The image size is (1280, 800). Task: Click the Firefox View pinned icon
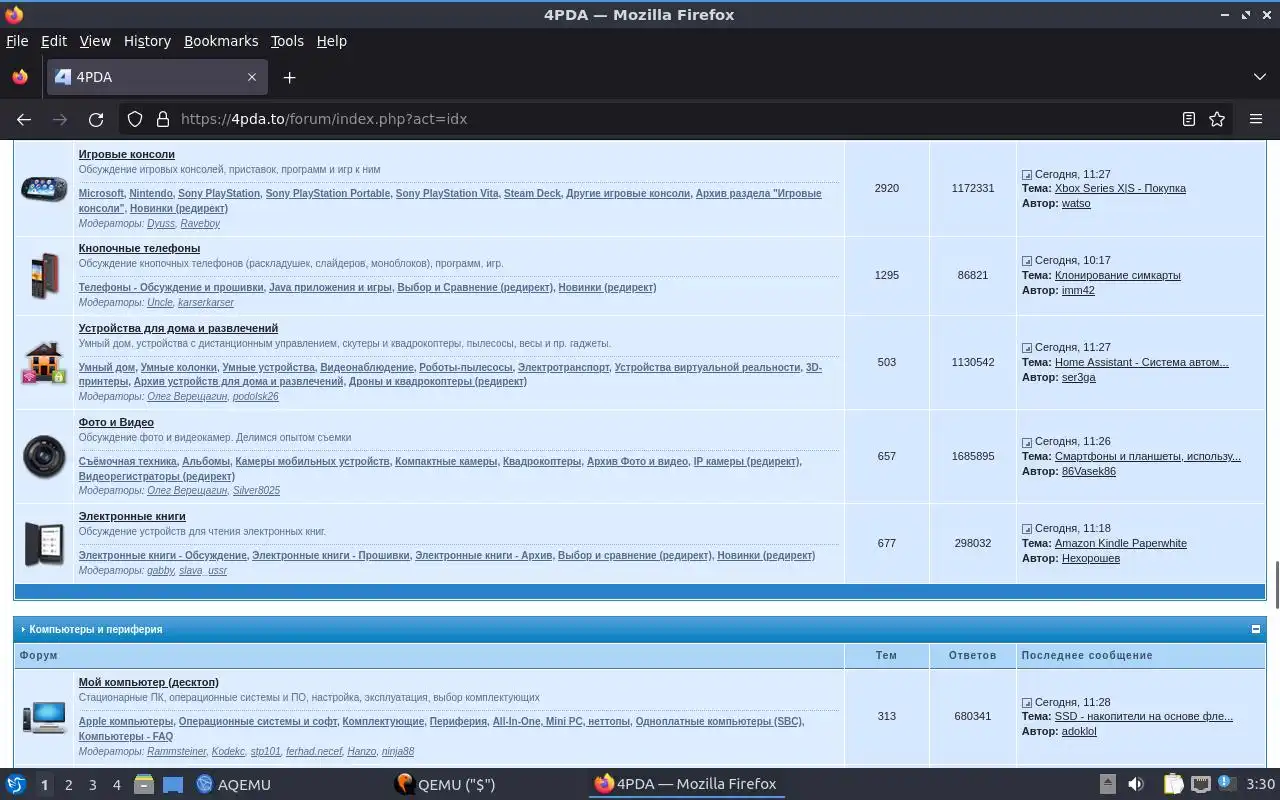(20, 77)
